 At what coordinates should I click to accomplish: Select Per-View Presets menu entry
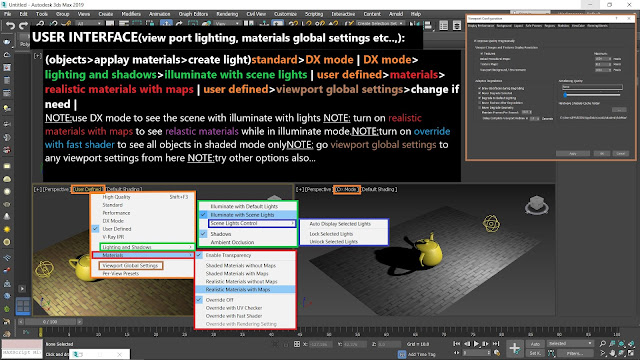pyautogui.click(x=143, y=273)
